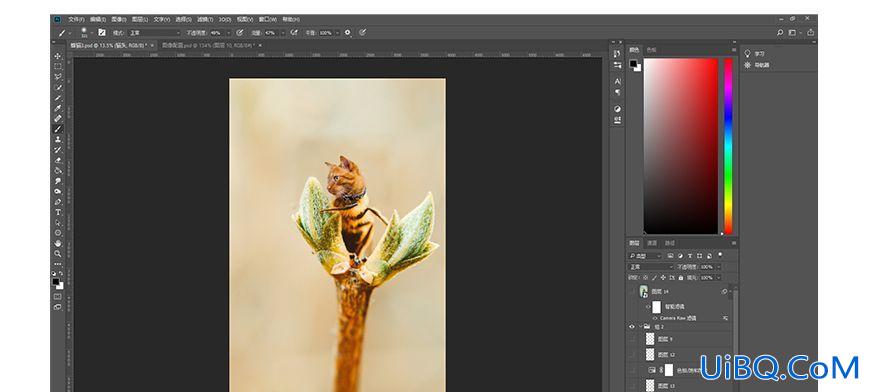
Task: Toggle pressure for size icon
Action: coord(362,33)
